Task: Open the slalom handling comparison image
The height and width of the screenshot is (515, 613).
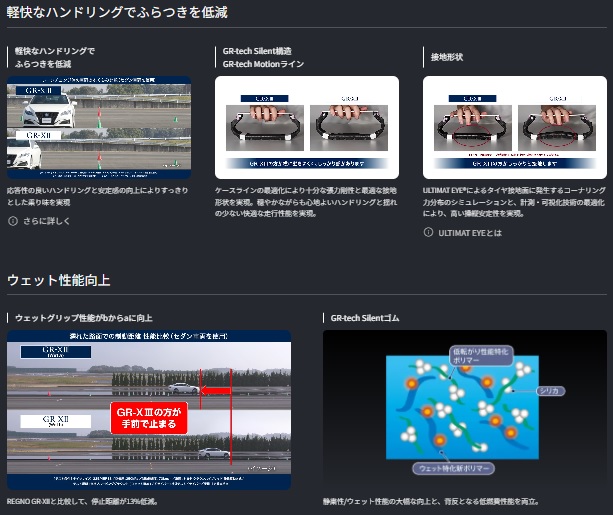Action: click(x=99, y=127)
